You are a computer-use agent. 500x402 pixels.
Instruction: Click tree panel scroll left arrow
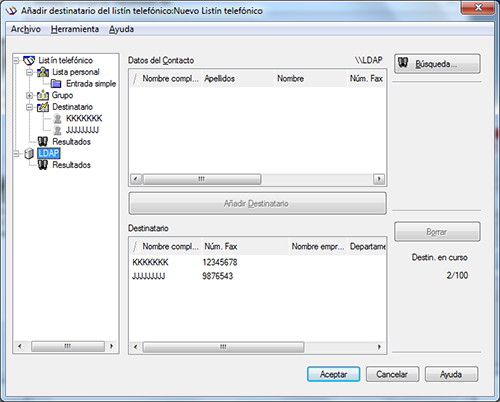[20, 346]
